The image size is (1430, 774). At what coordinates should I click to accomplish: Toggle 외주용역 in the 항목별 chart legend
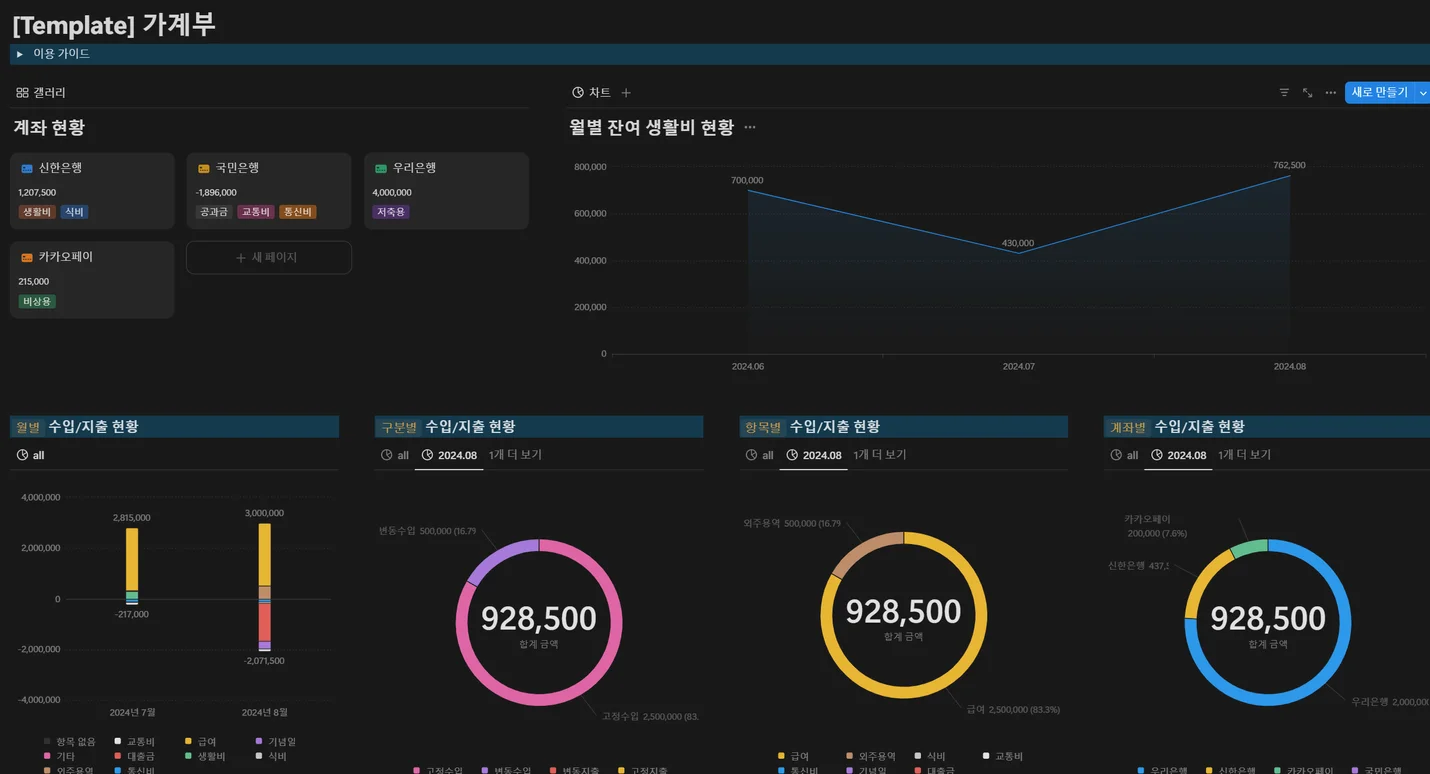click(x=870, y=756)
